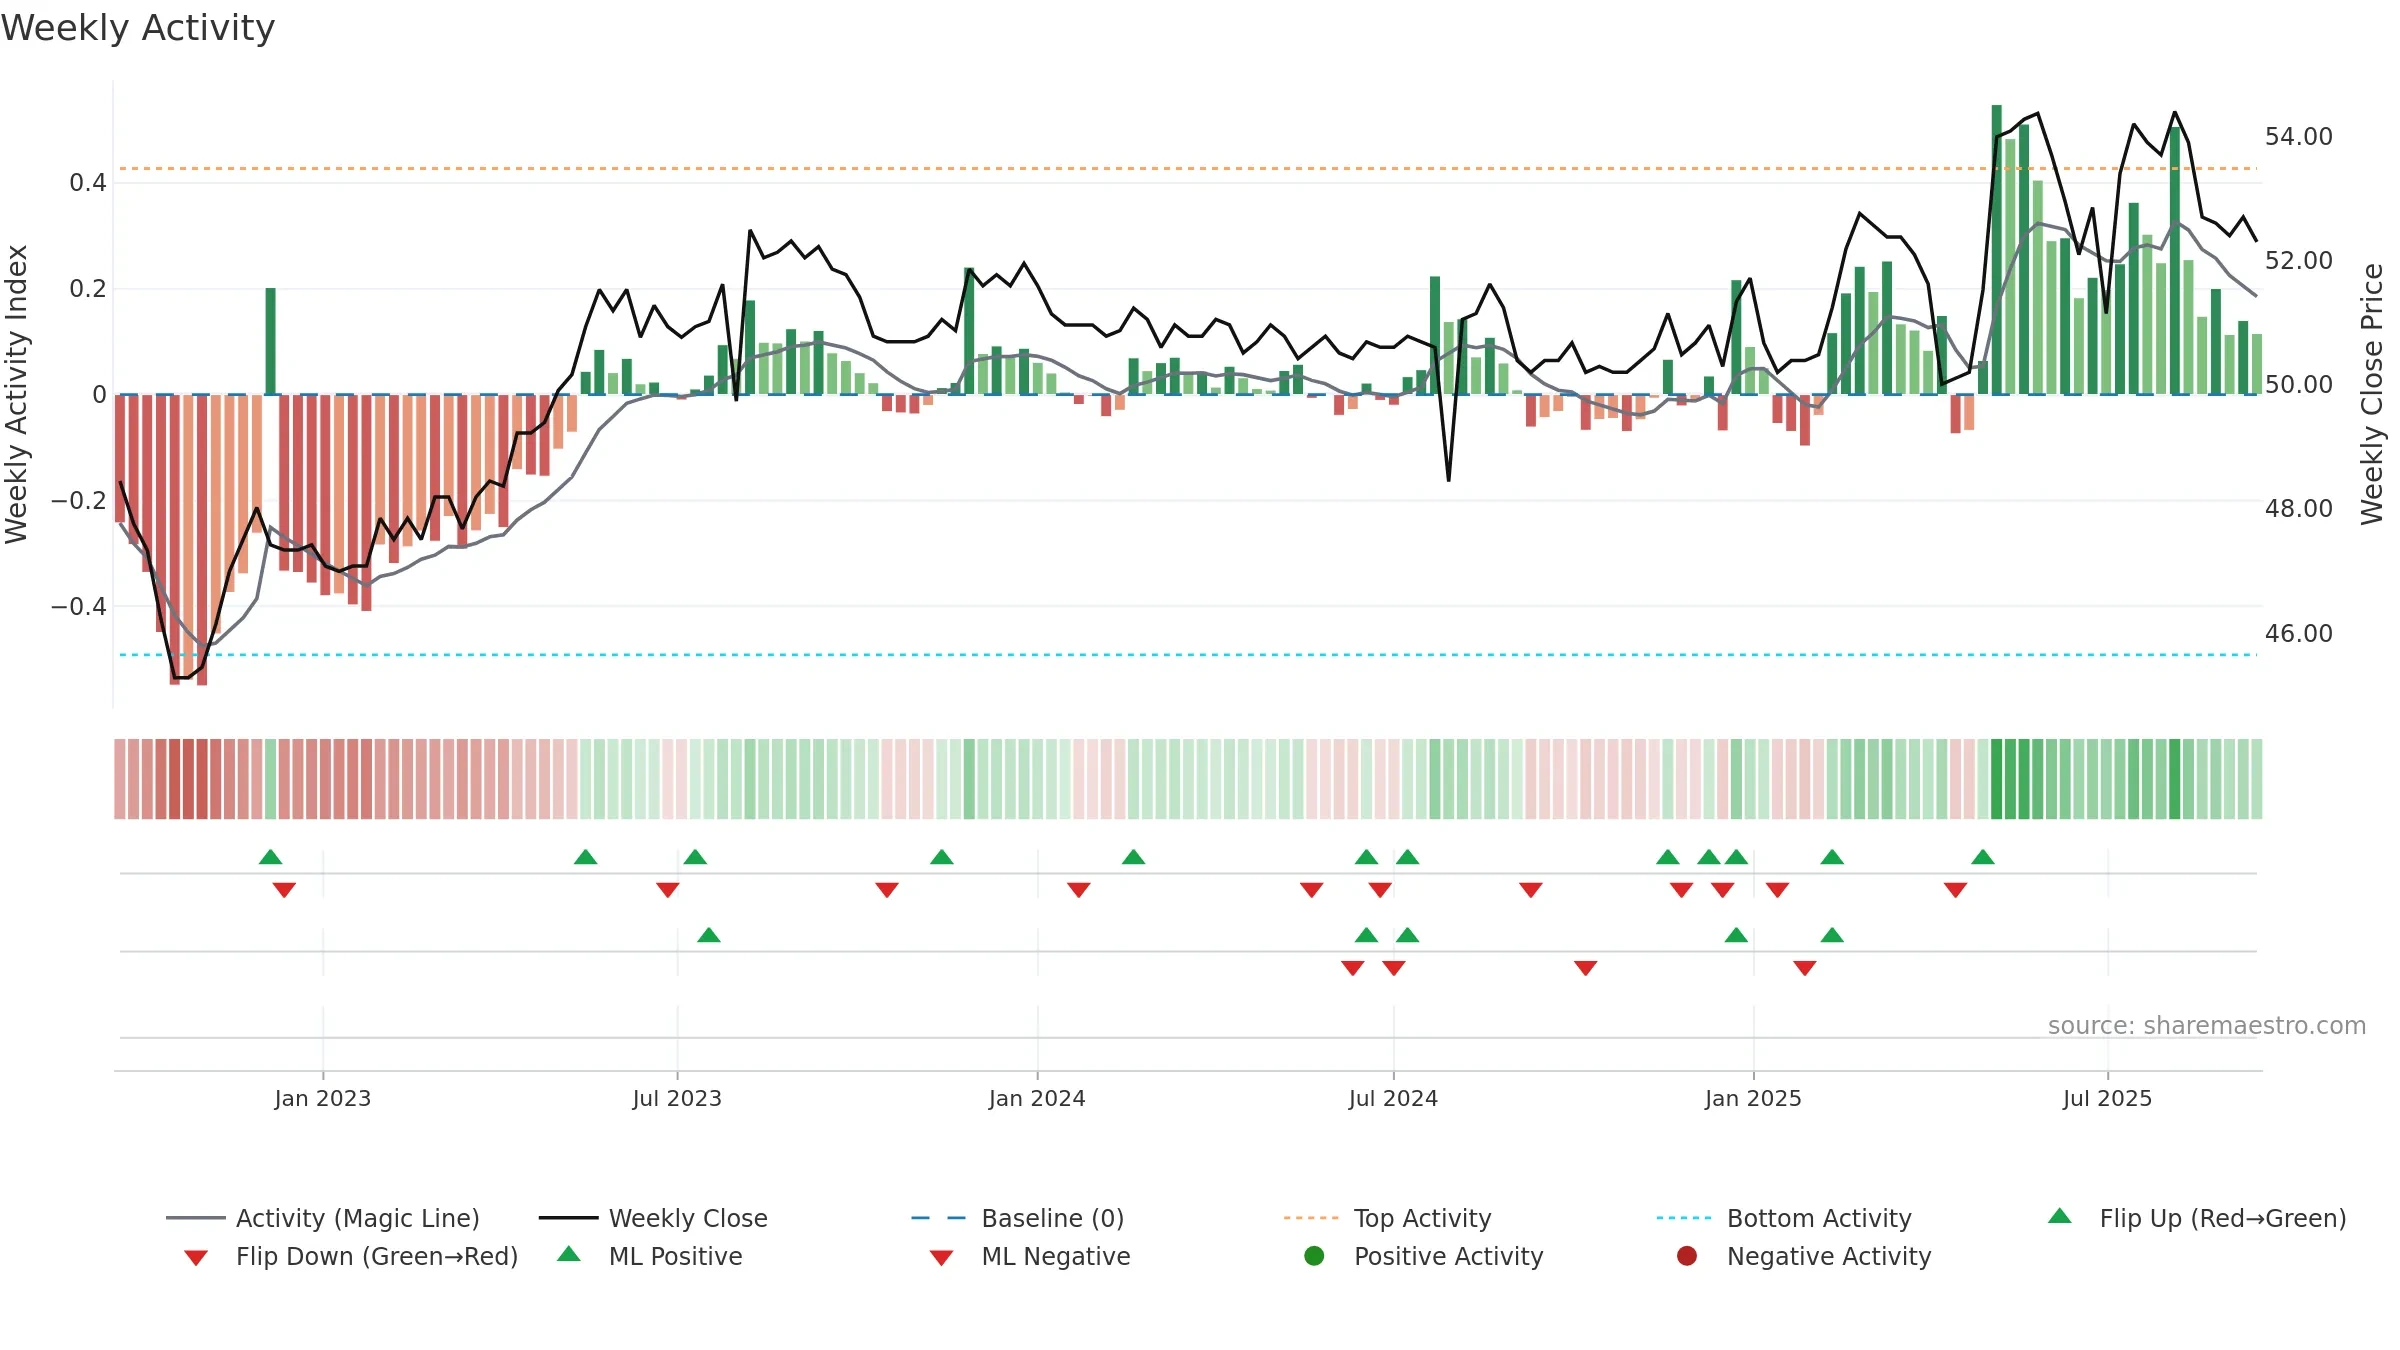Toggle Weekly Close legend entry
The height and width of the screenshot is (1350, 2400).
[x=653, y=1218]
